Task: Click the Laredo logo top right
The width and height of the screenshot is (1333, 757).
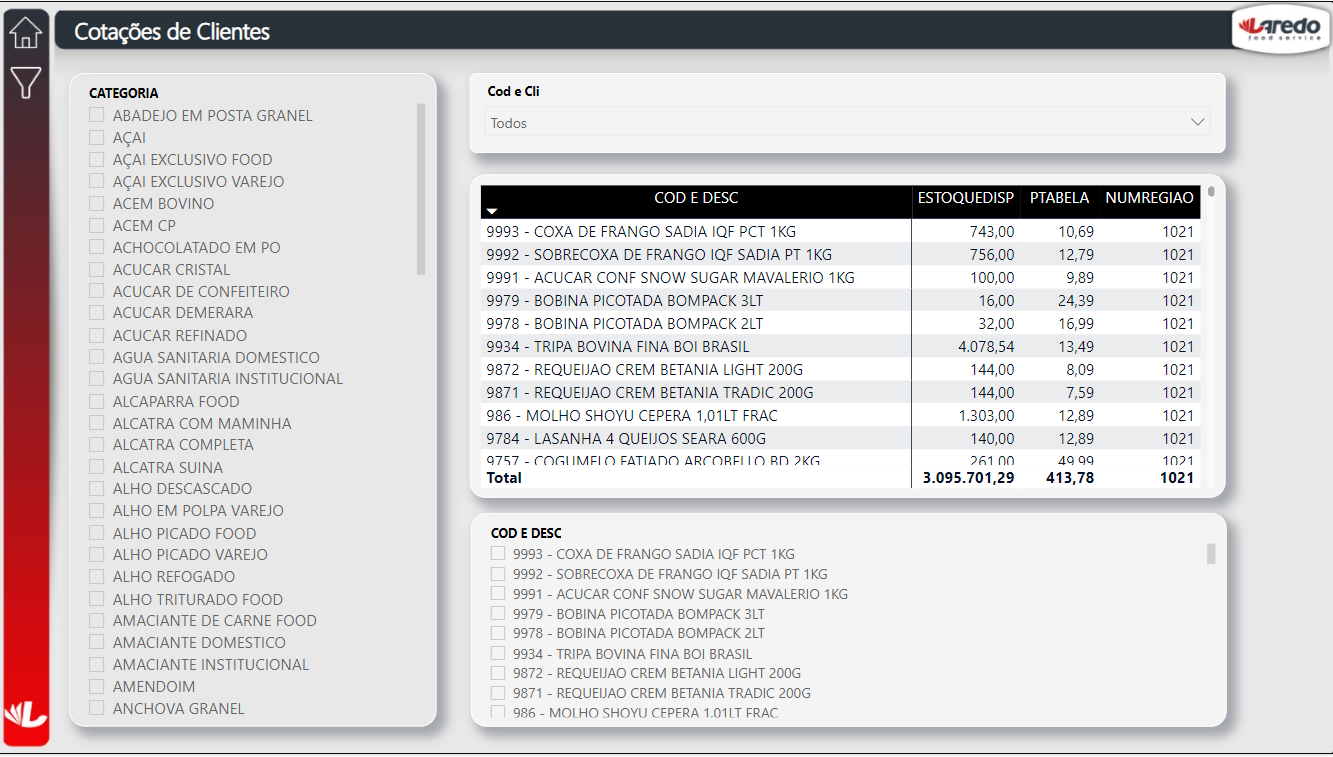Action: (1281, 28)
